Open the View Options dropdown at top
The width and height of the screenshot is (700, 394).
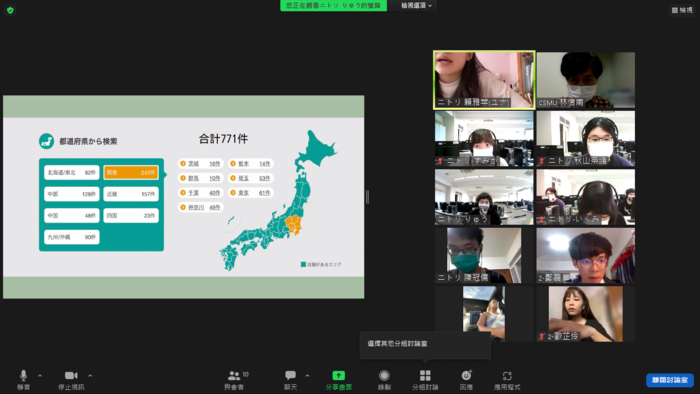click(x=416, y=5)
